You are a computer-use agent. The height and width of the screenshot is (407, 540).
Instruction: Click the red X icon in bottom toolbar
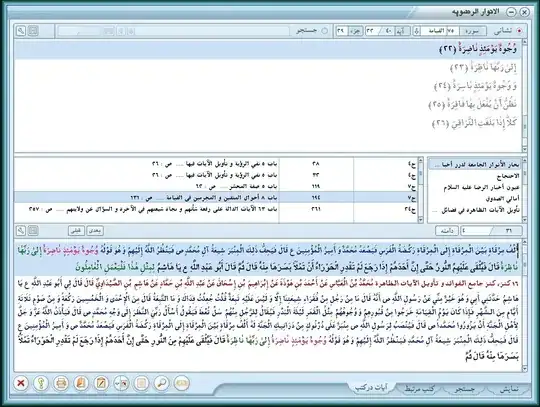[x=21, y=383]
